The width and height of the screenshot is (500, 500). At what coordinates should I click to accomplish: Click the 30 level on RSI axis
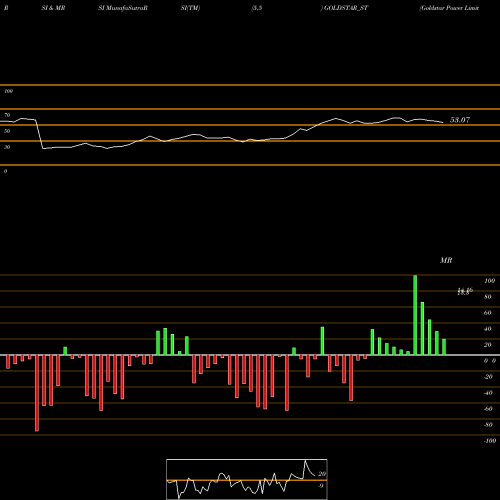click(x=7, y=147)
